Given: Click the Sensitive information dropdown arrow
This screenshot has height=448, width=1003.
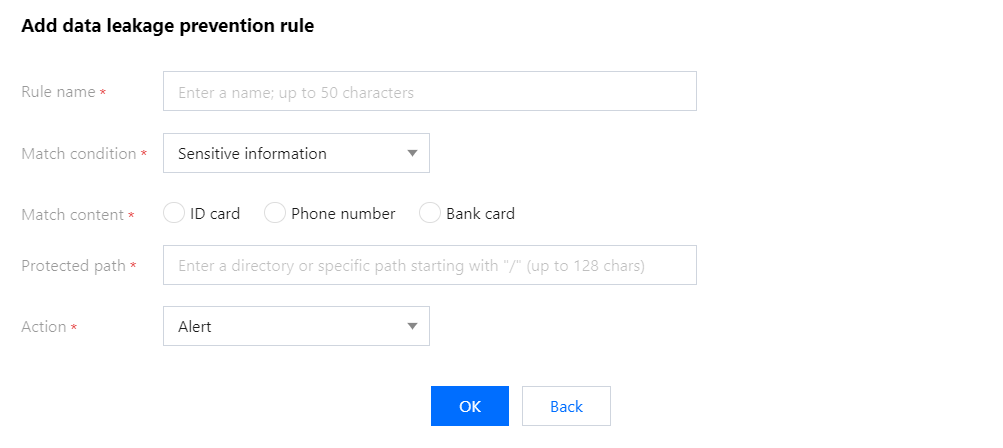Looking at the screenshot, I should click(412, 154).
